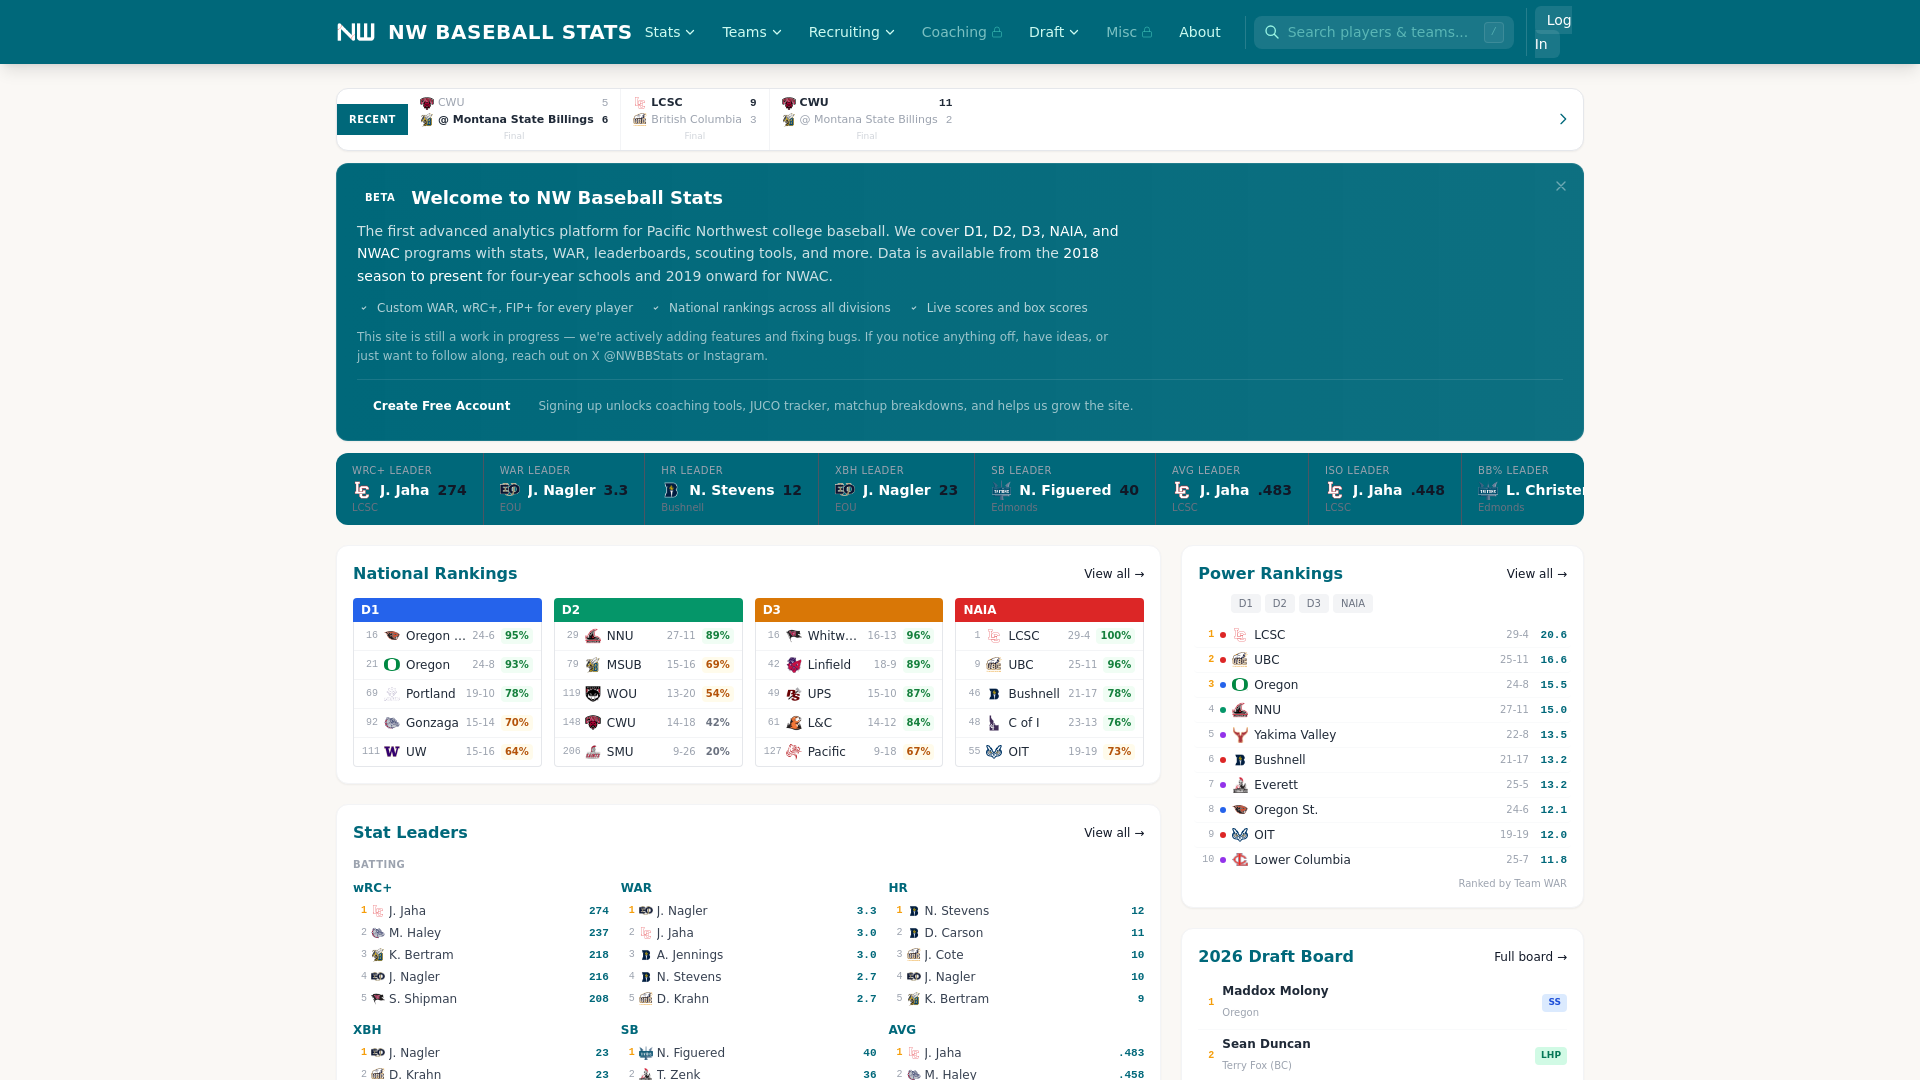
Task: Click OIT logo in NAIA national rankings
Action: [994, 752]
